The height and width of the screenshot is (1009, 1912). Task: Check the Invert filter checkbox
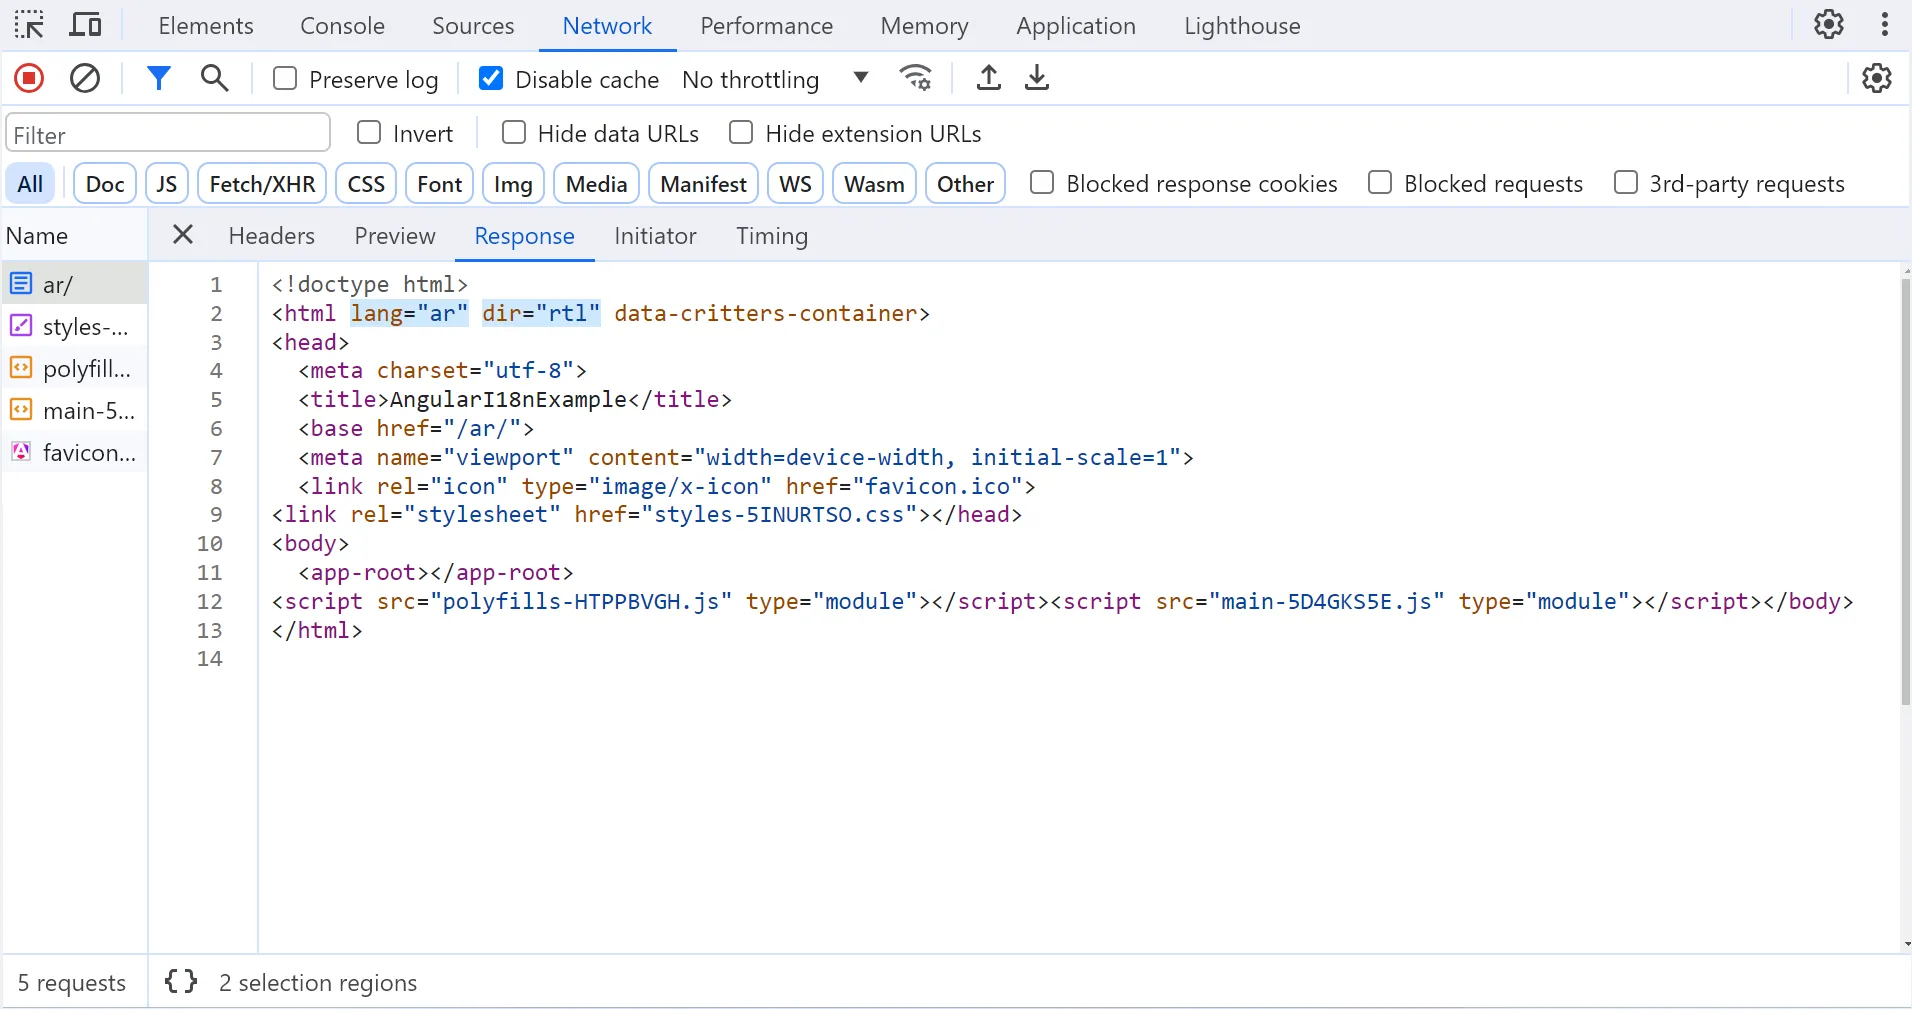[x=369, y=132]
